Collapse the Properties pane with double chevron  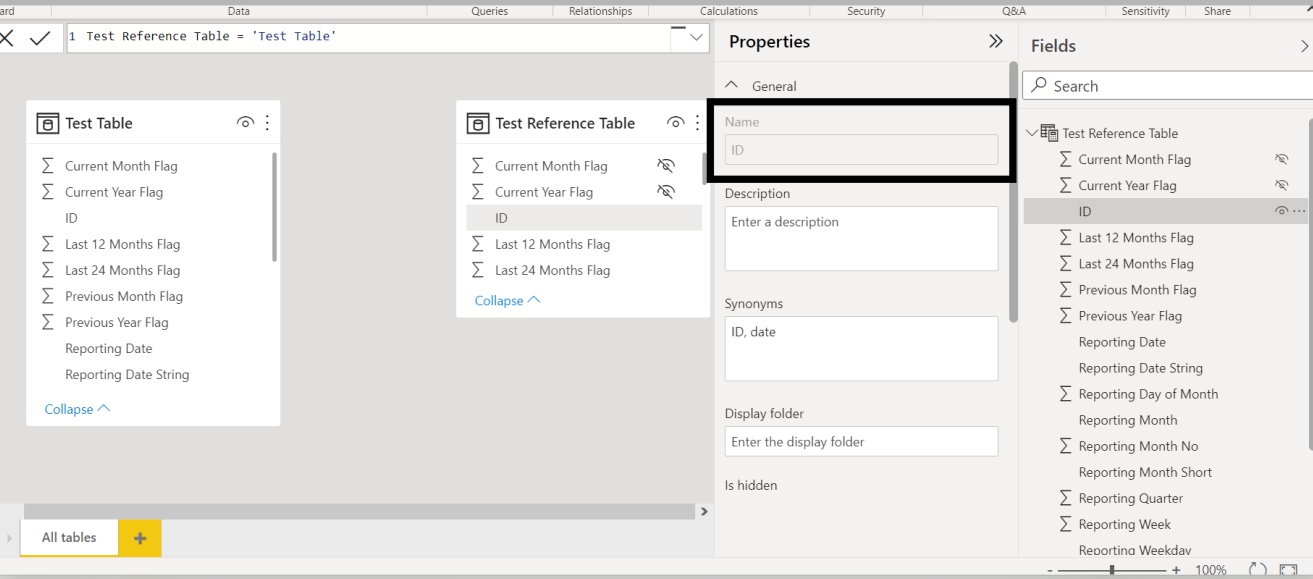pos(995,42)
